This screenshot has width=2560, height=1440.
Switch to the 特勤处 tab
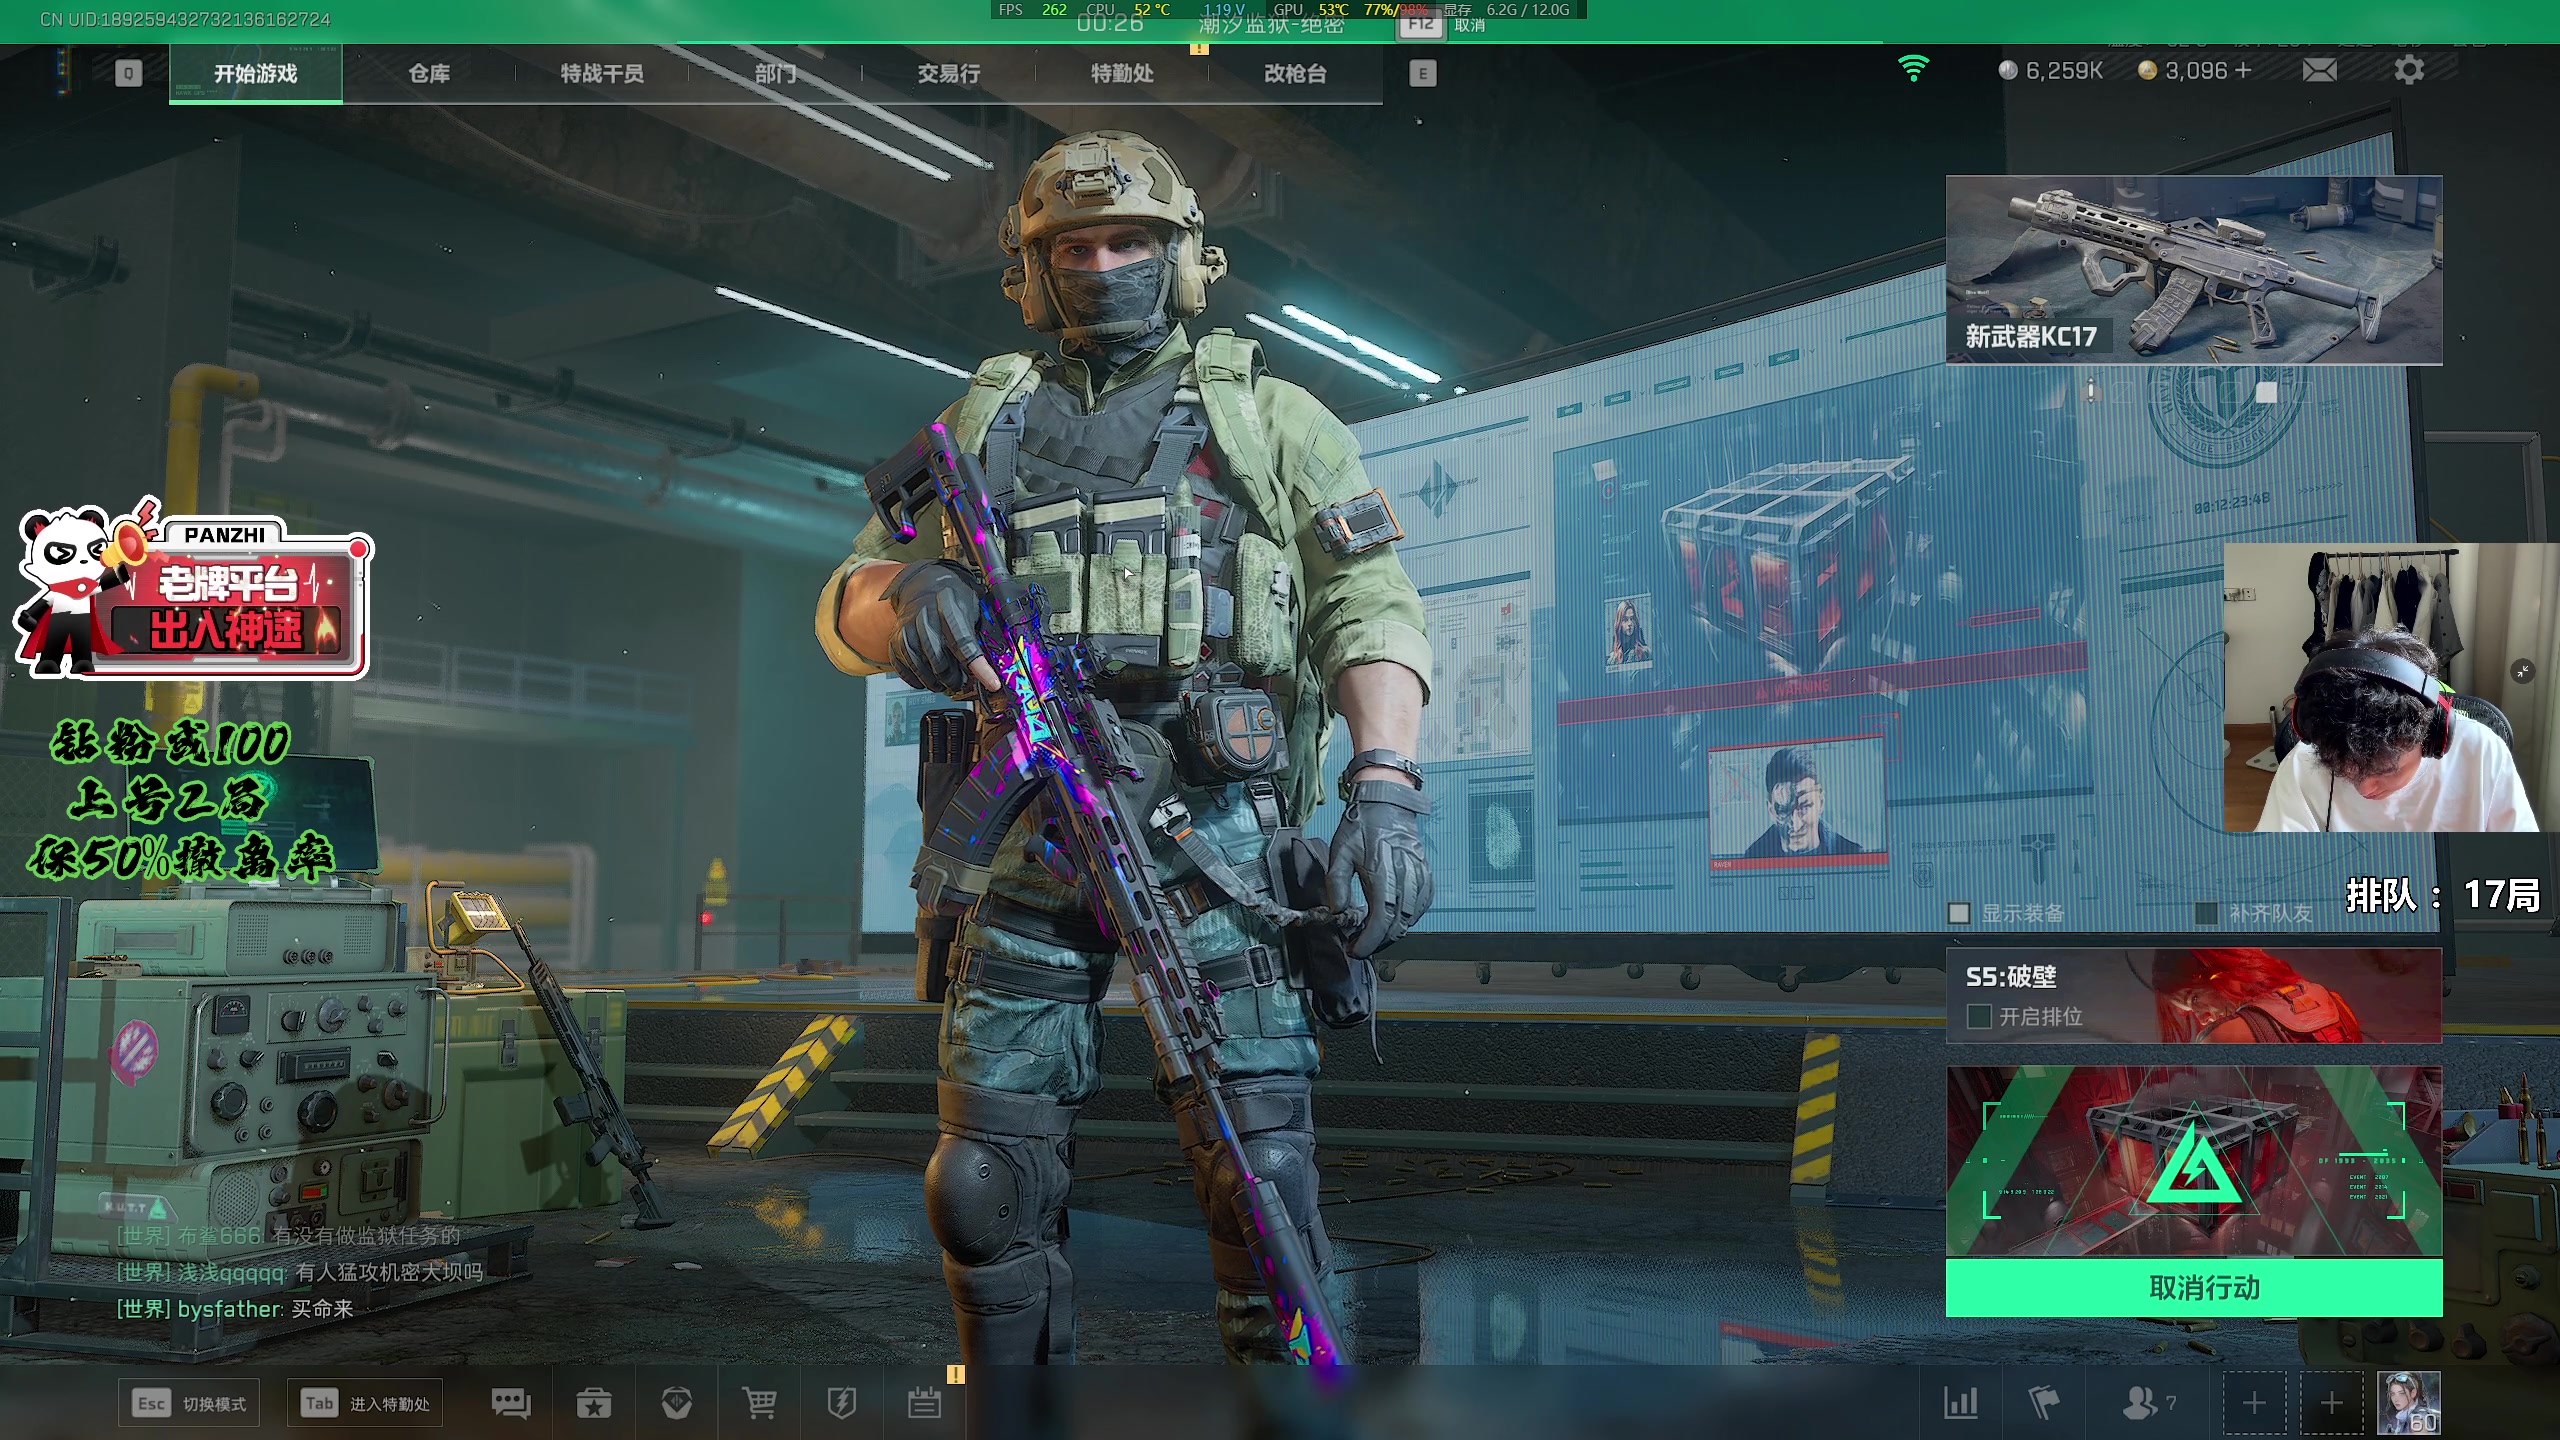tap(1122, 73)
